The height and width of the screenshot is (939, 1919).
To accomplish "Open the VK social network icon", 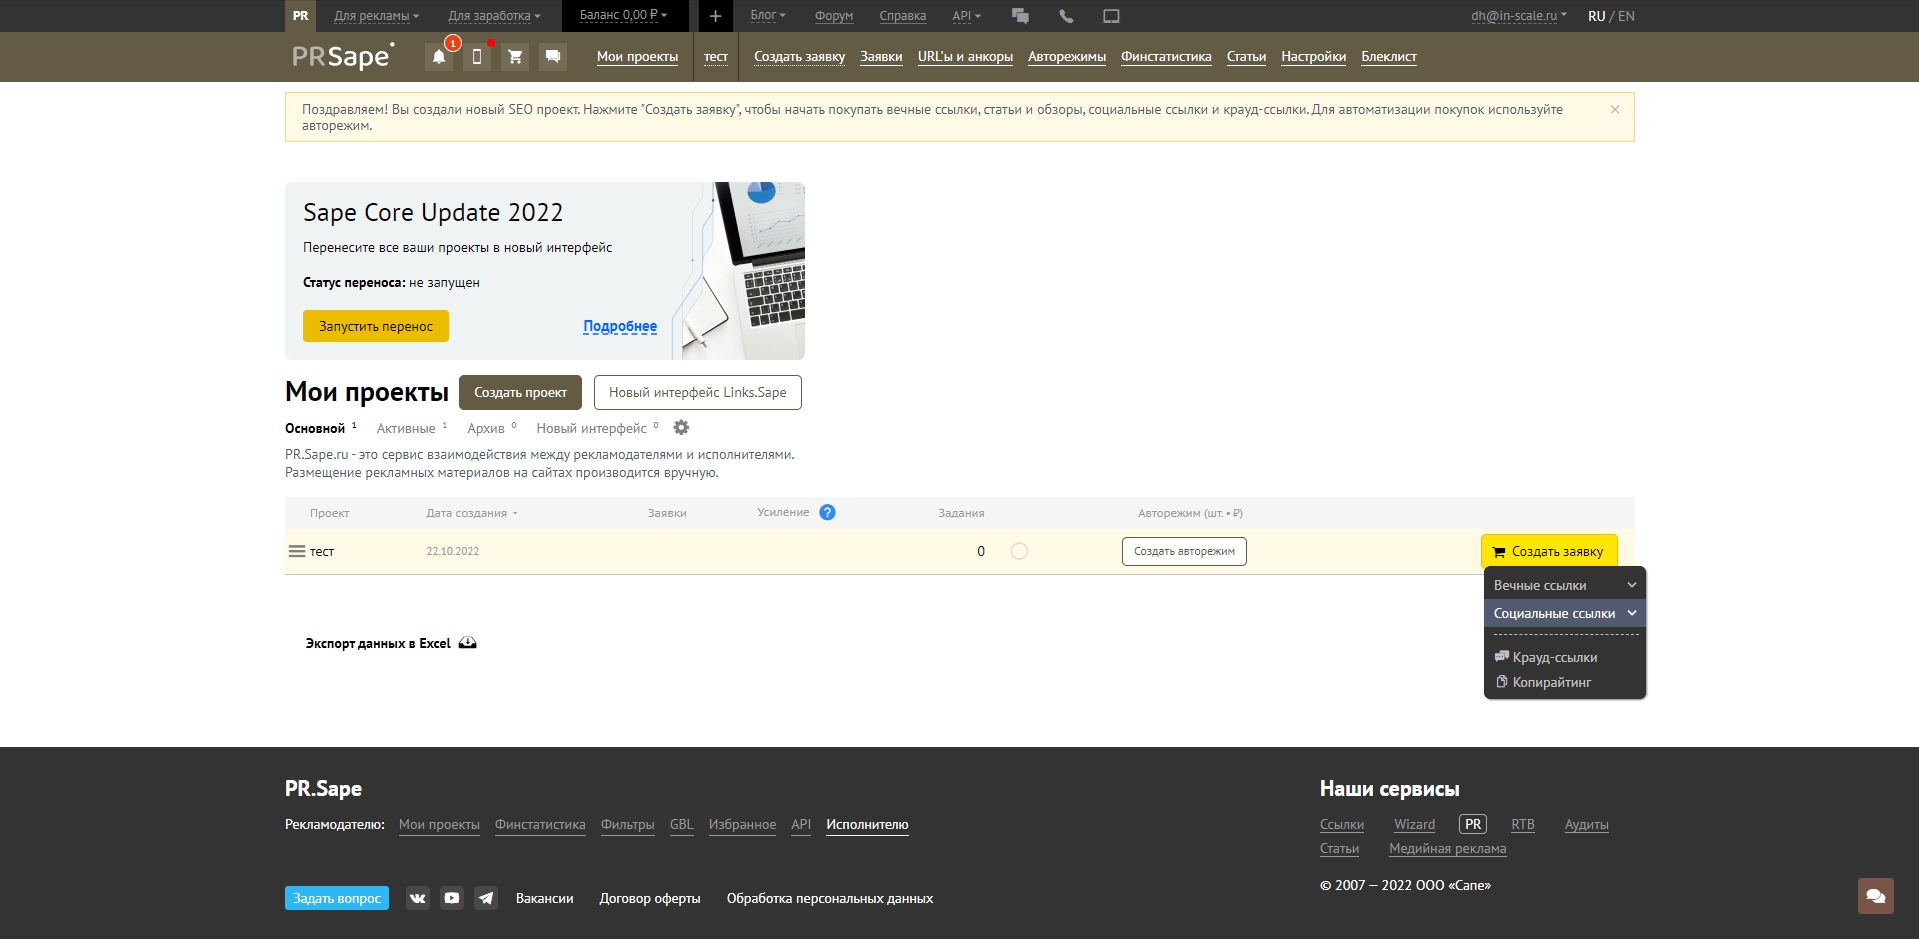I will pos(418,898).
